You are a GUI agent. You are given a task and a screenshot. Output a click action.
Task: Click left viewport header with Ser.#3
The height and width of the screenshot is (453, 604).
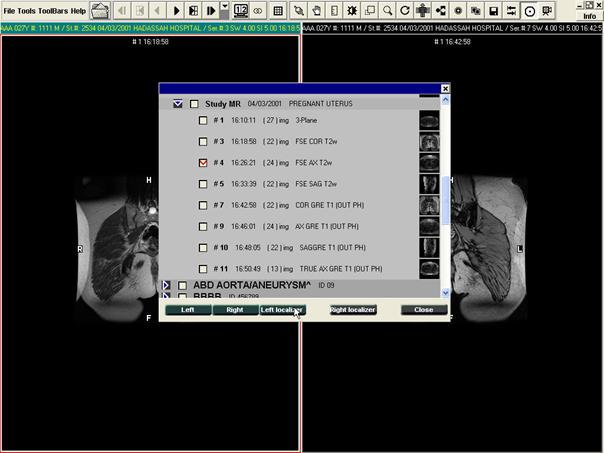click(150, 29)
